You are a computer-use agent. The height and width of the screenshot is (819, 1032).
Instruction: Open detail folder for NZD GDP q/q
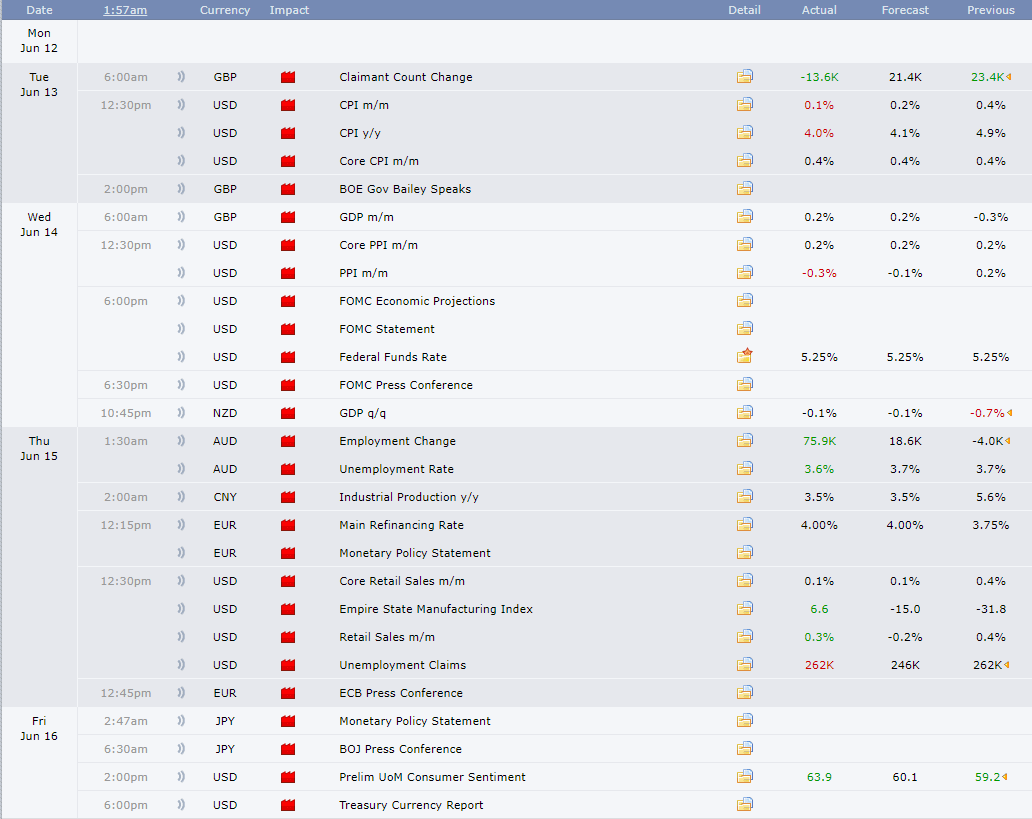(744, 413)
